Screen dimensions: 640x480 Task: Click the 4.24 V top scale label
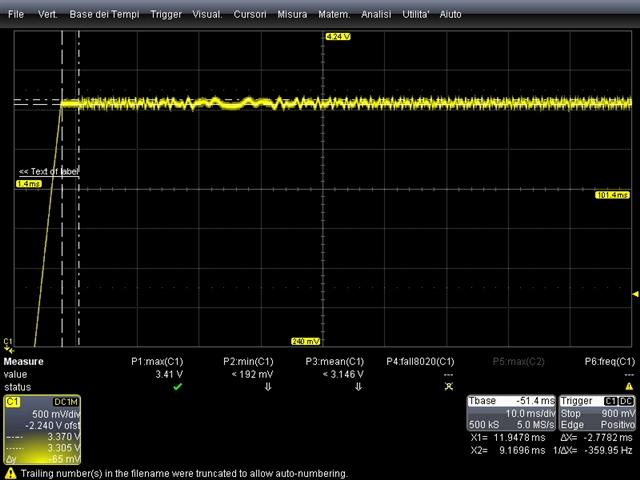point(338,37)
